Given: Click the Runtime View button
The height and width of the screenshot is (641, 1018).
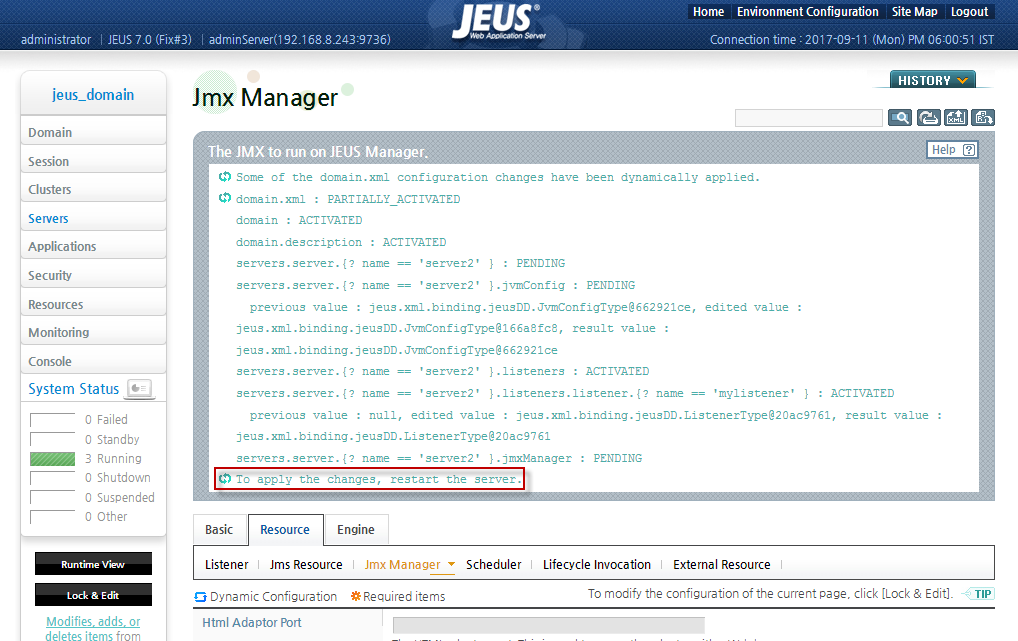Looking at the screenshot, I should point(93,564).
